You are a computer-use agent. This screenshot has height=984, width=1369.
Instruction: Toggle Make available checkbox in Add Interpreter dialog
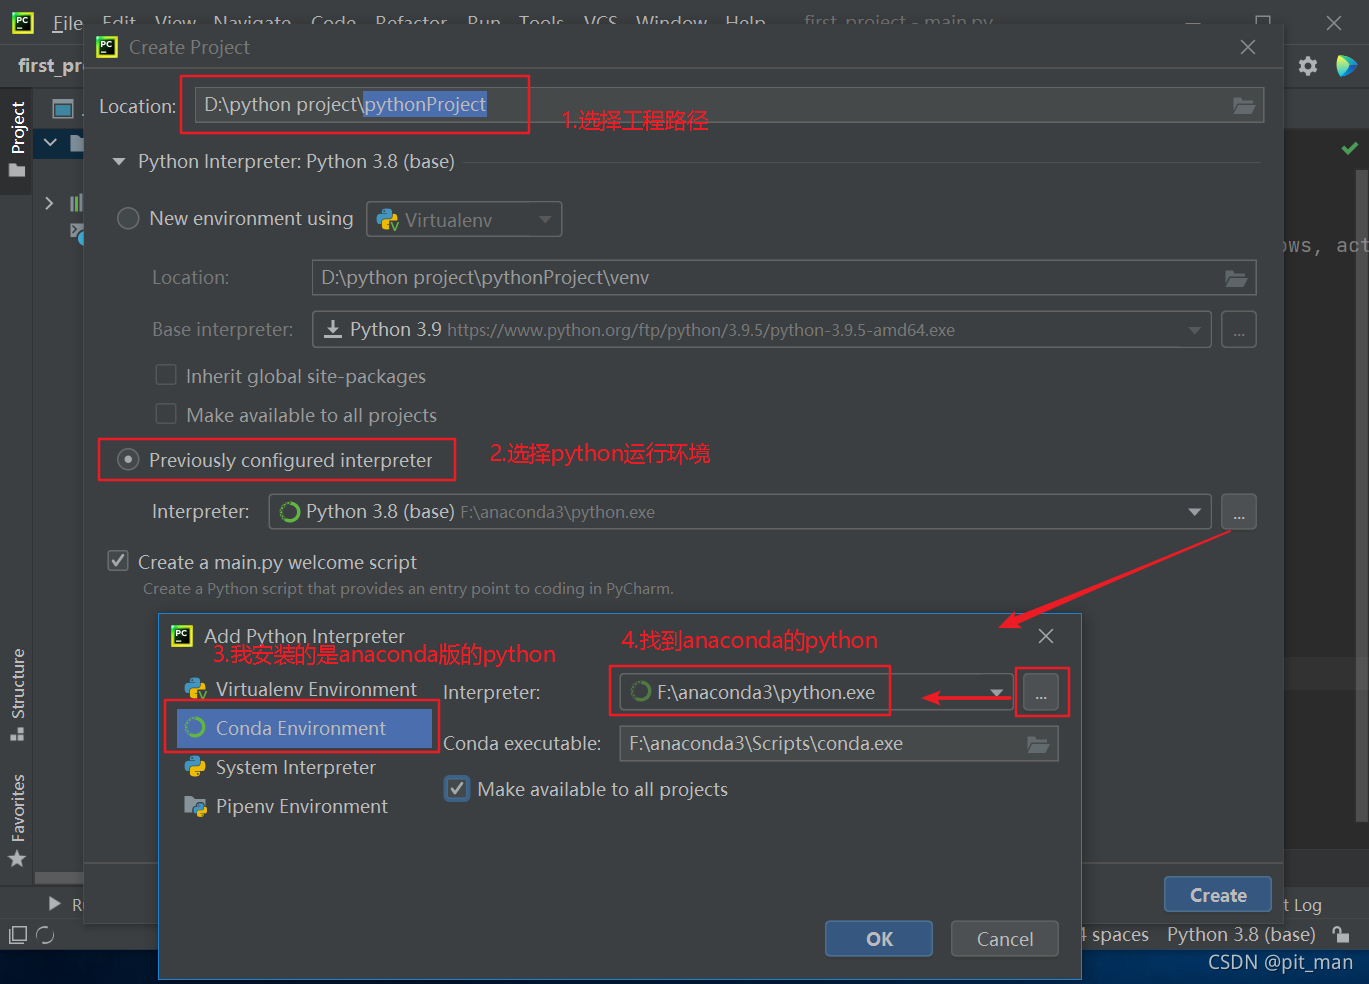pos(457,789)
